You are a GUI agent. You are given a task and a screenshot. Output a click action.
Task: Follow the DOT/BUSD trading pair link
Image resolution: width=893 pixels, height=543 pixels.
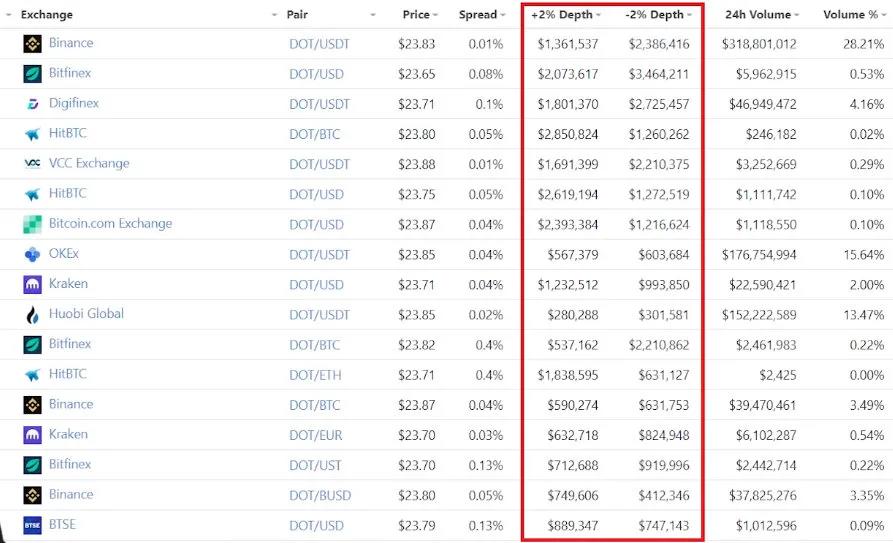click(x=319, y=495)
